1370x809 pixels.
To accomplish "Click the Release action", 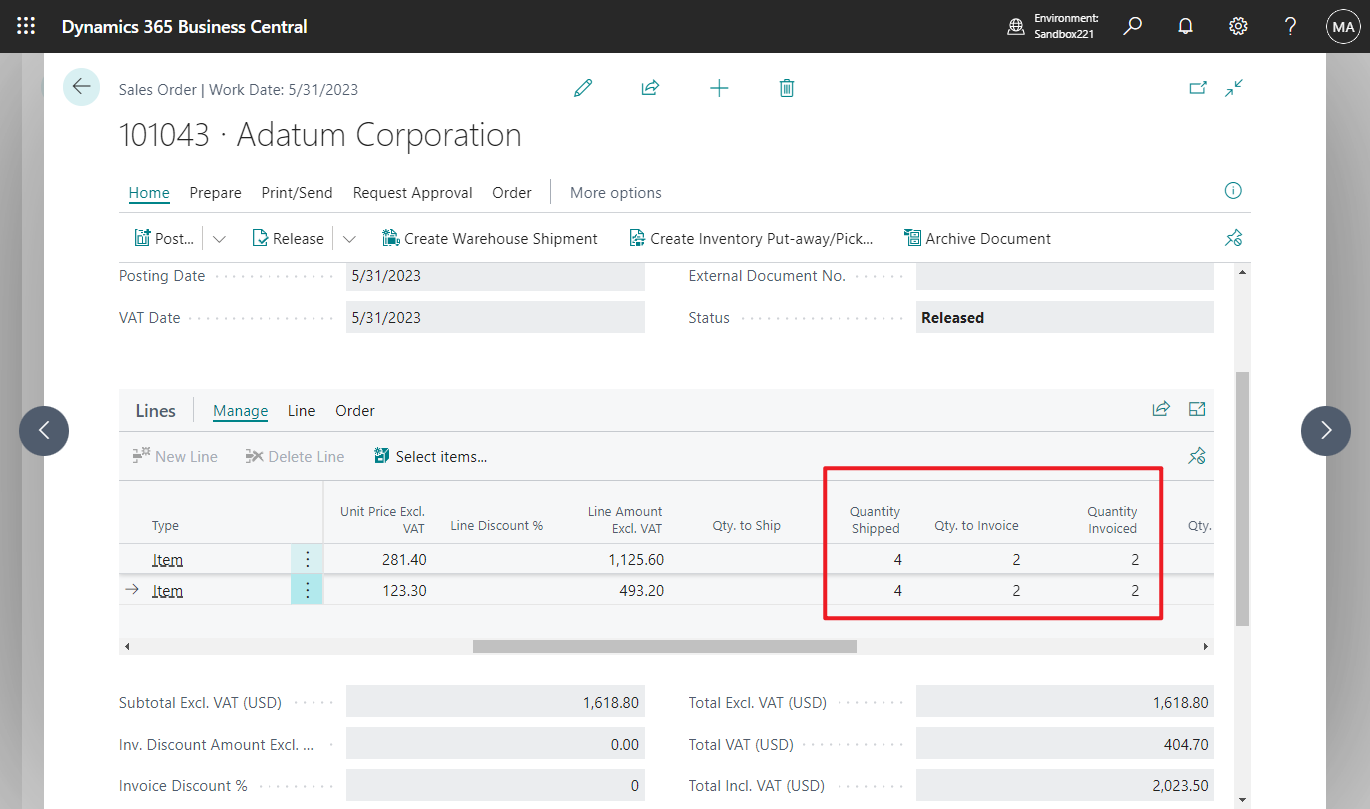I will pos(288,238).
